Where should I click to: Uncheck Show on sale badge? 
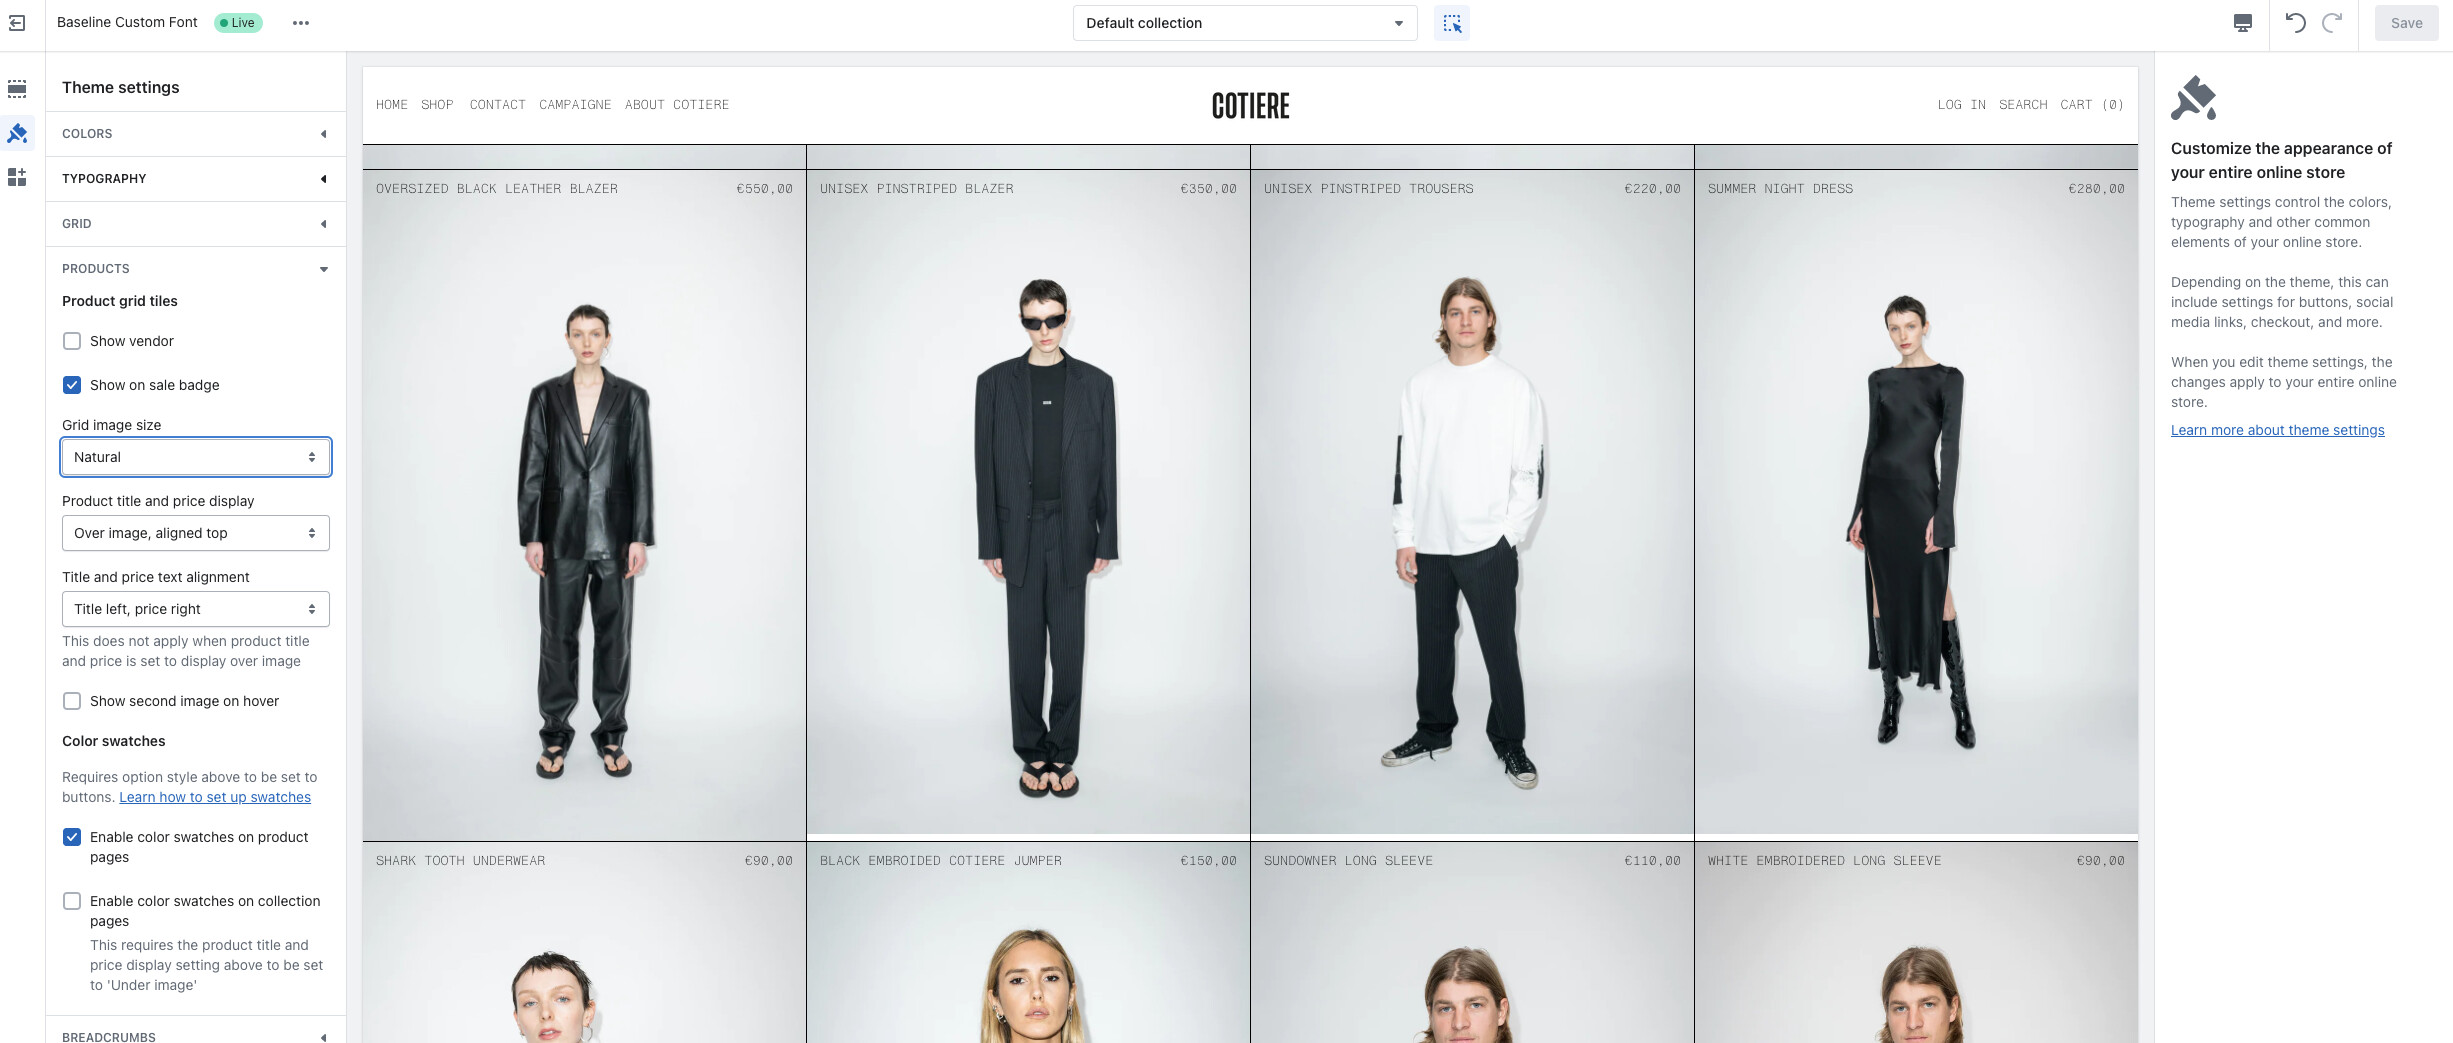pos(72,385)
